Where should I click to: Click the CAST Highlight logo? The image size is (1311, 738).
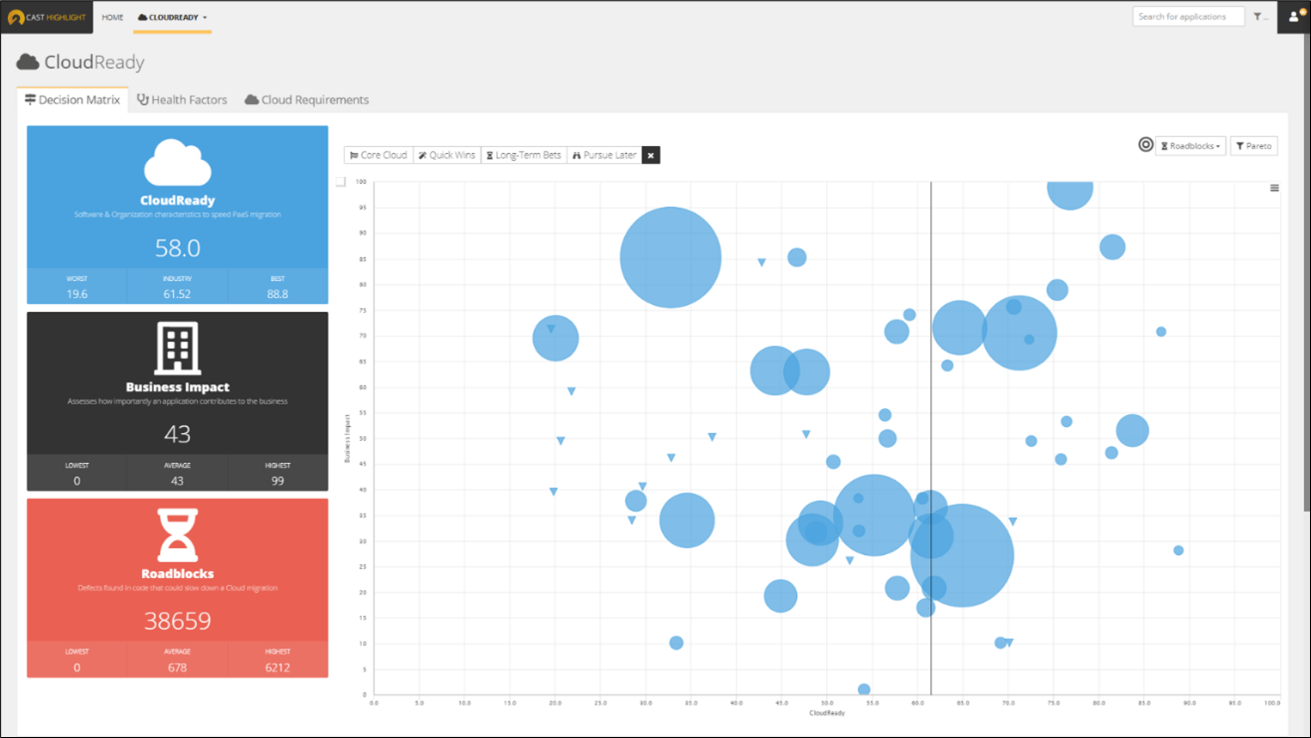pos(47,17)
